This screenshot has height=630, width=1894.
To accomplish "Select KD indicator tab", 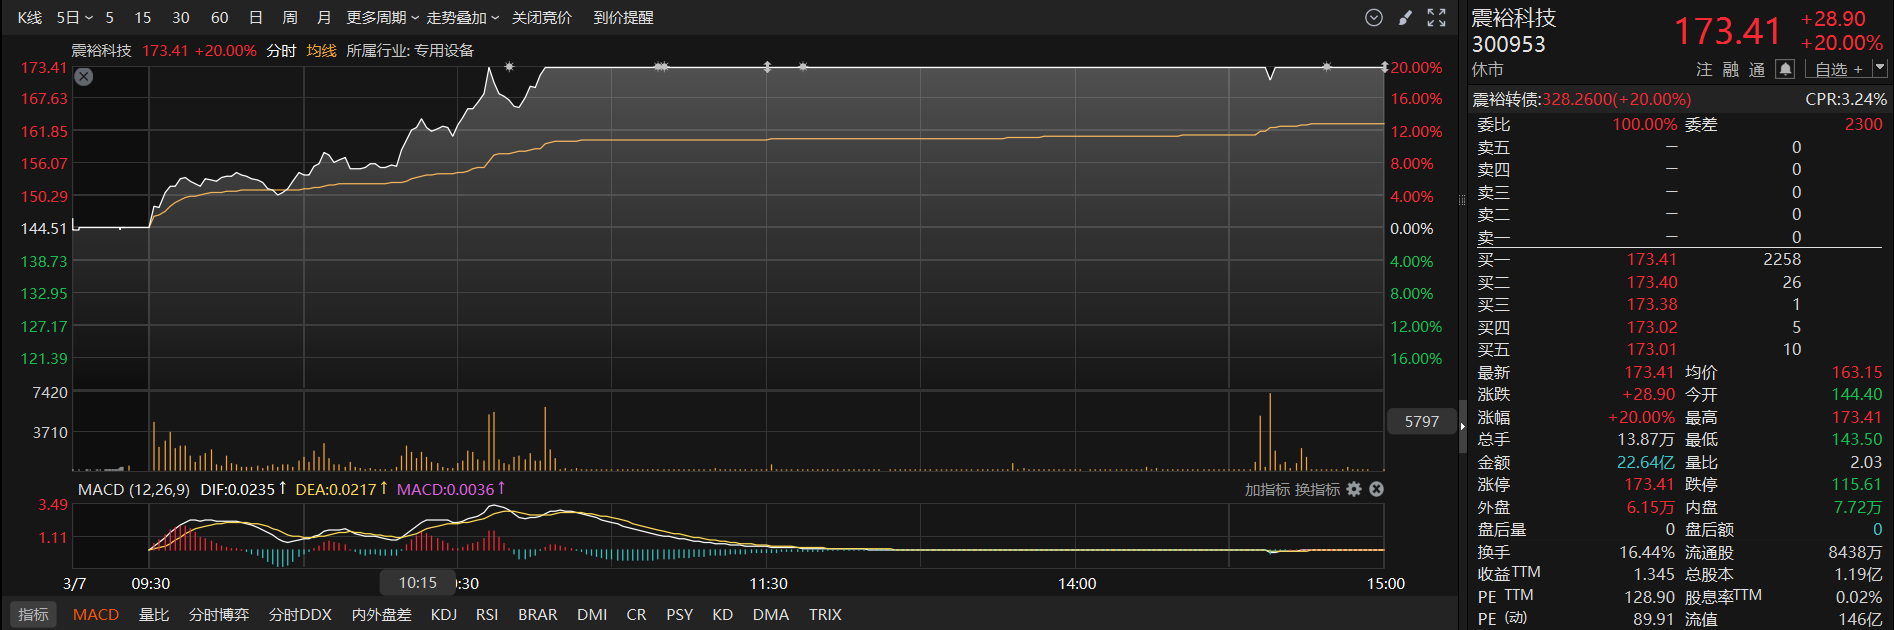I will (723, 615).
